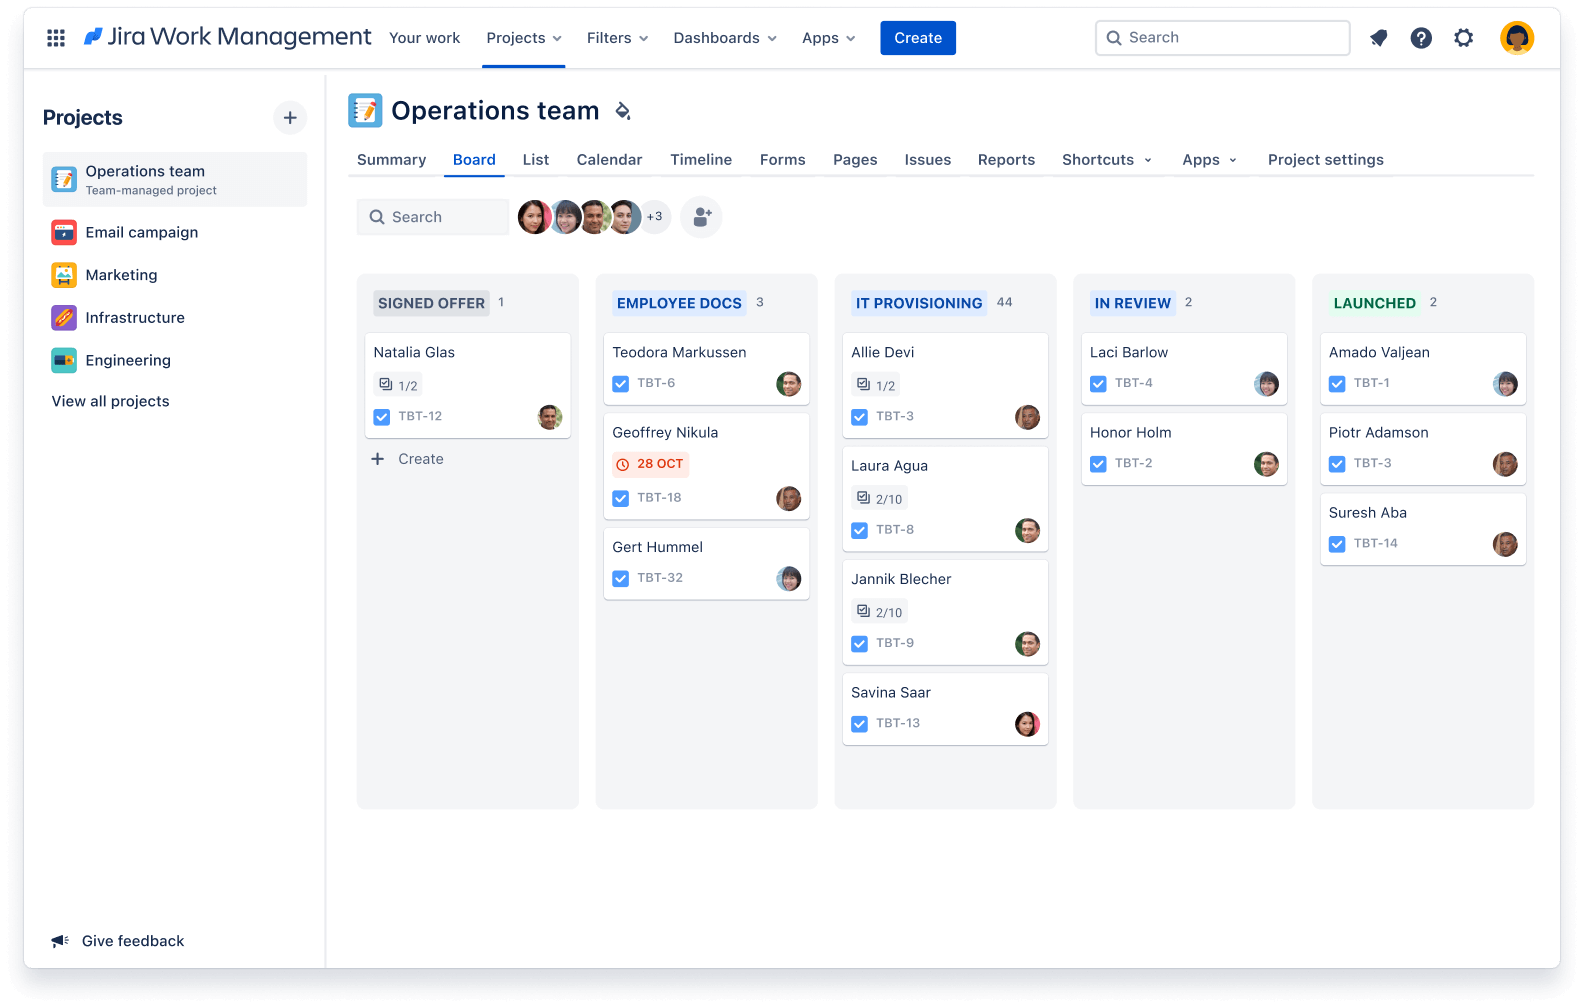Viewport: 1584px width, 1008px height.
Task: Expand the Dashboards dropdown menu
Action: click(x=724, y=38)
